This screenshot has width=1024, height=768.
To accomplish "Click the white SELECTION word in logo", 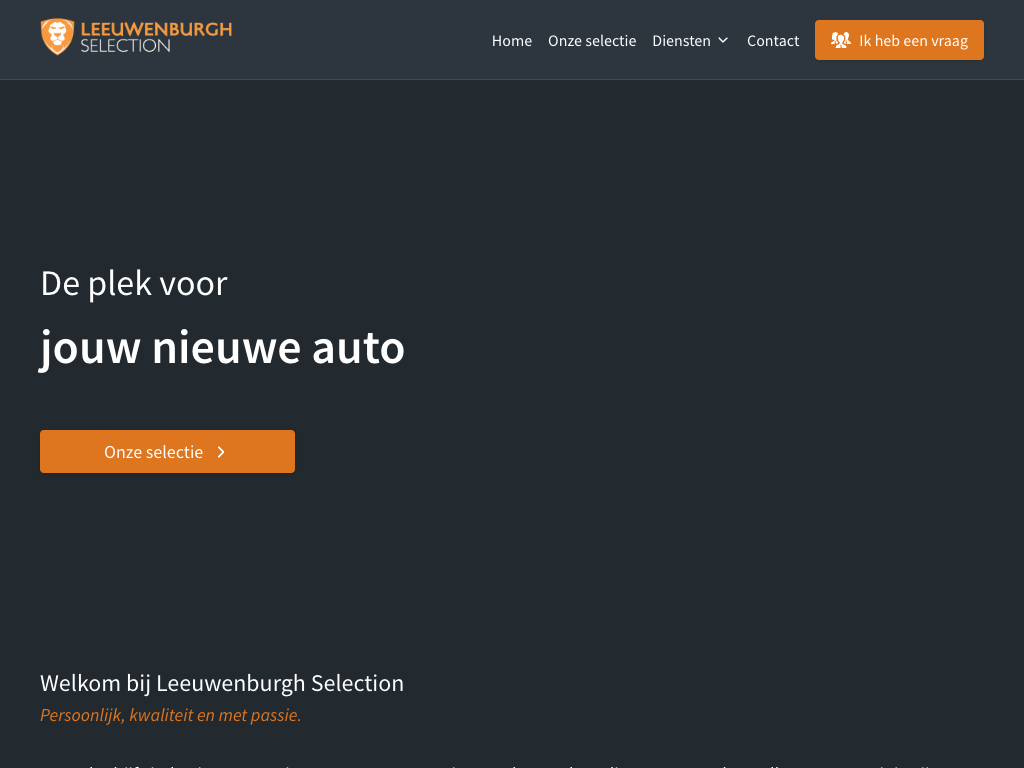I will coord(125,46).
